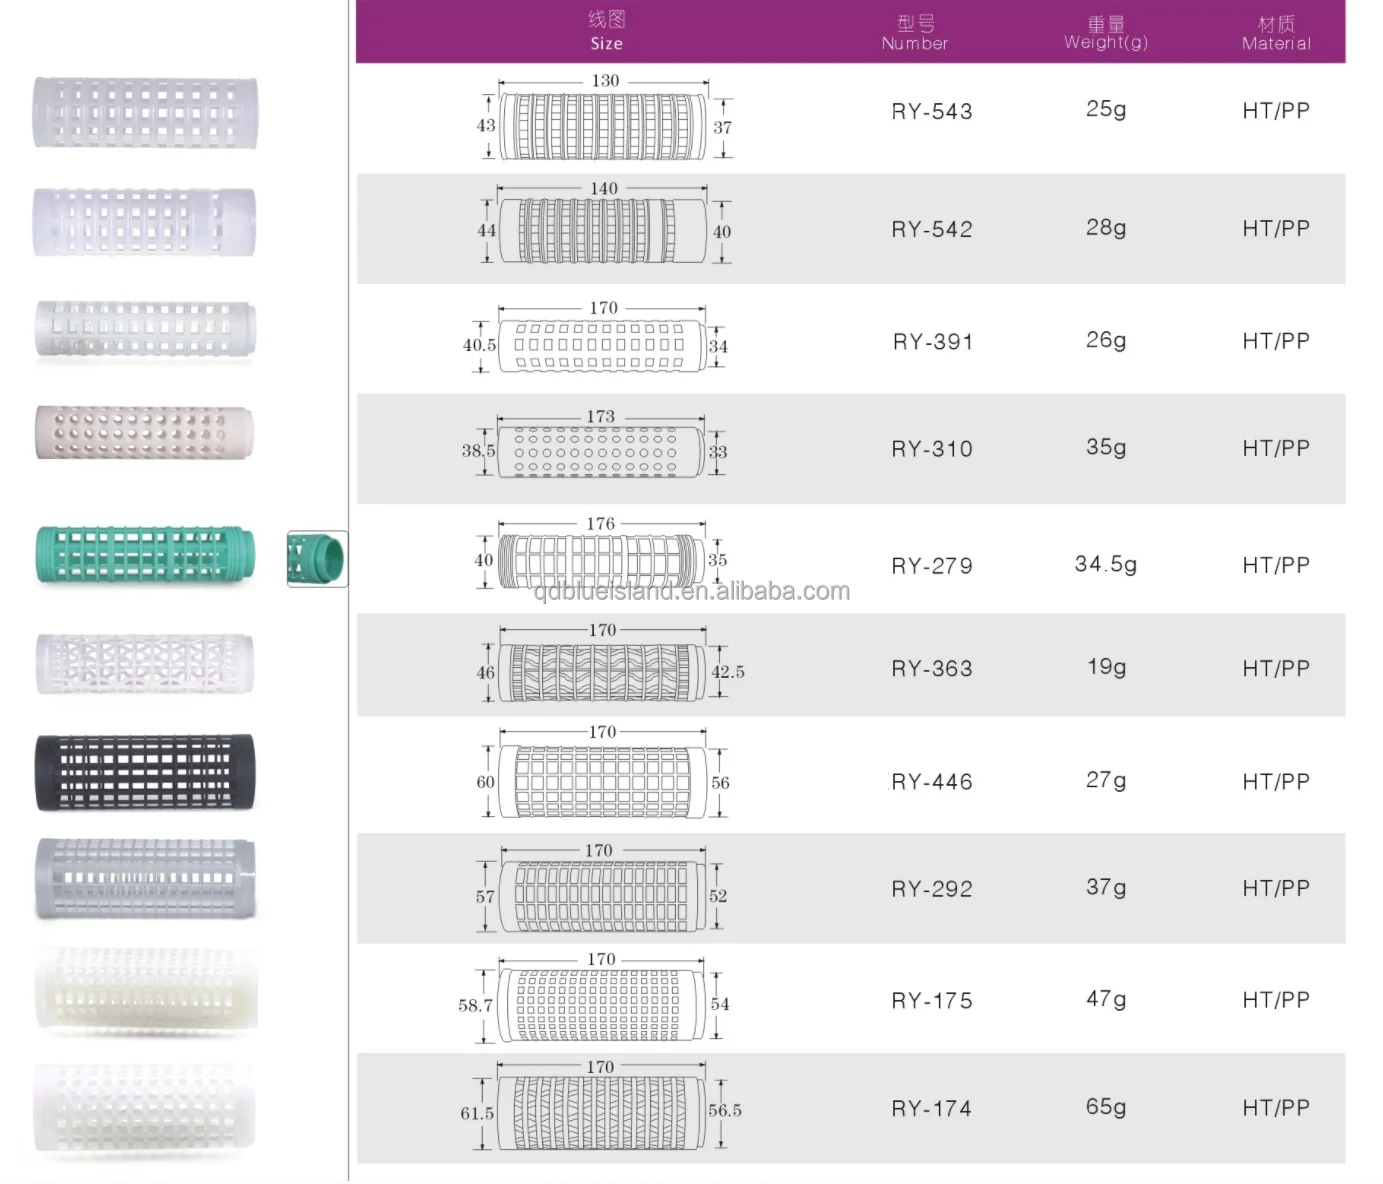Select the grey dye tube product photo
The image size is (1383, 1184).
click(145, 879)
